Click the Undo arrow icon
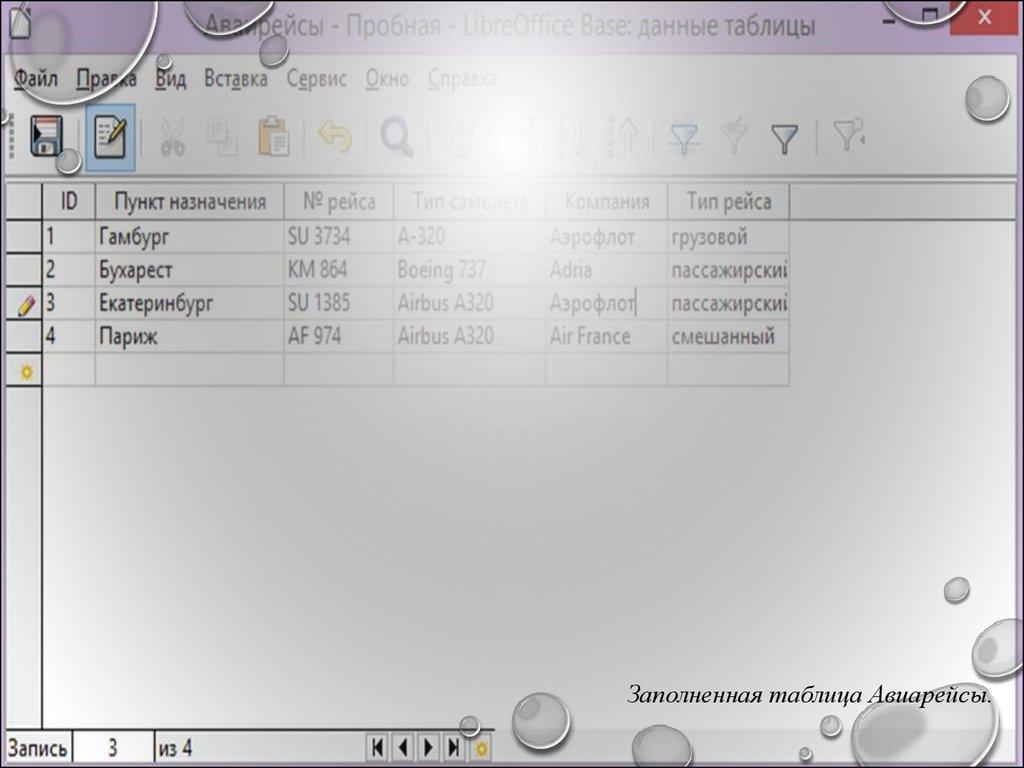Screen dimensions: 1024x768 coord(335,138)
